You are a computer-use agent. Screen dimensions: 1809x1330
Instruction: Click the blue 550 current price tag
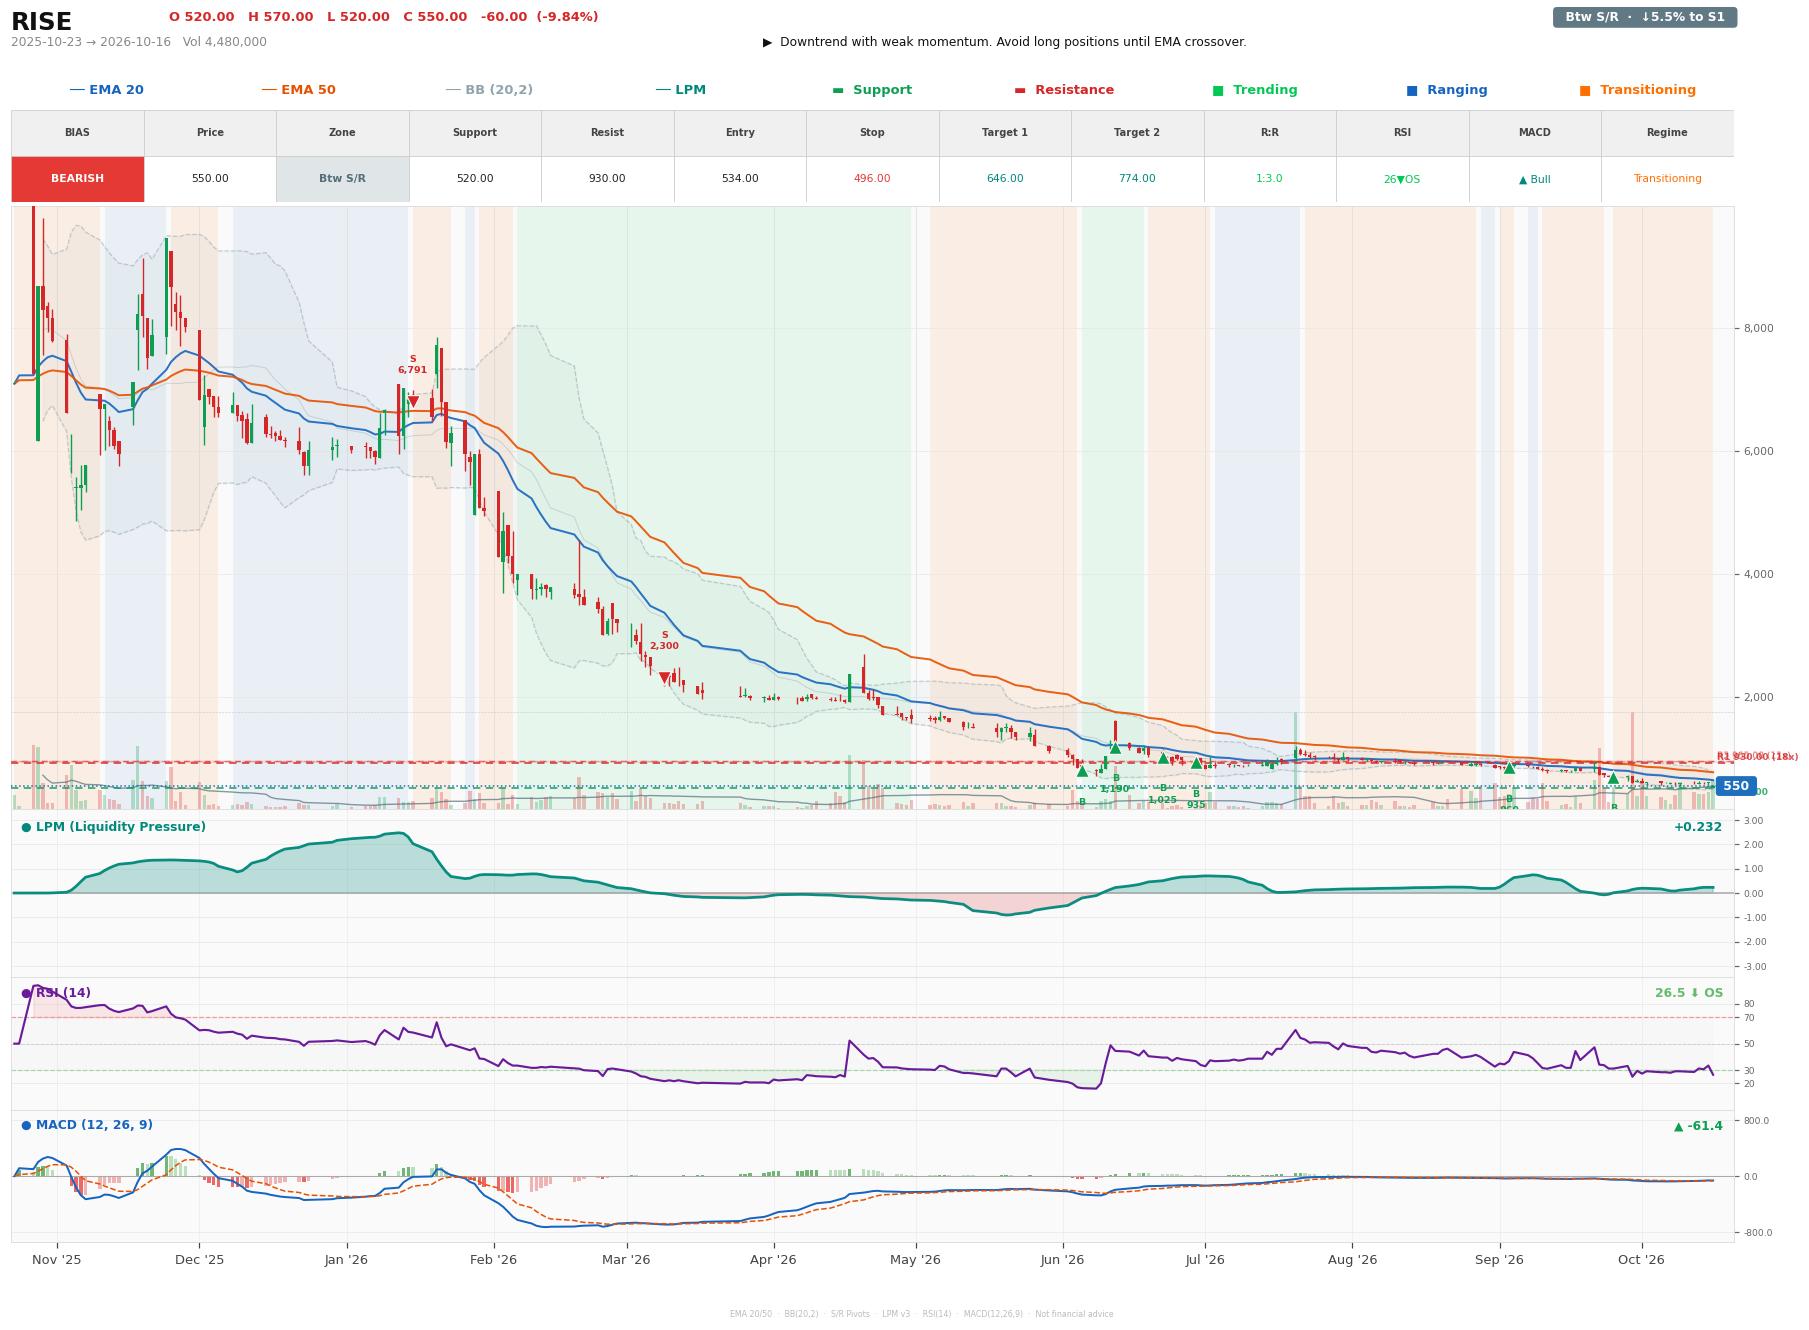tap(1736, 786)
